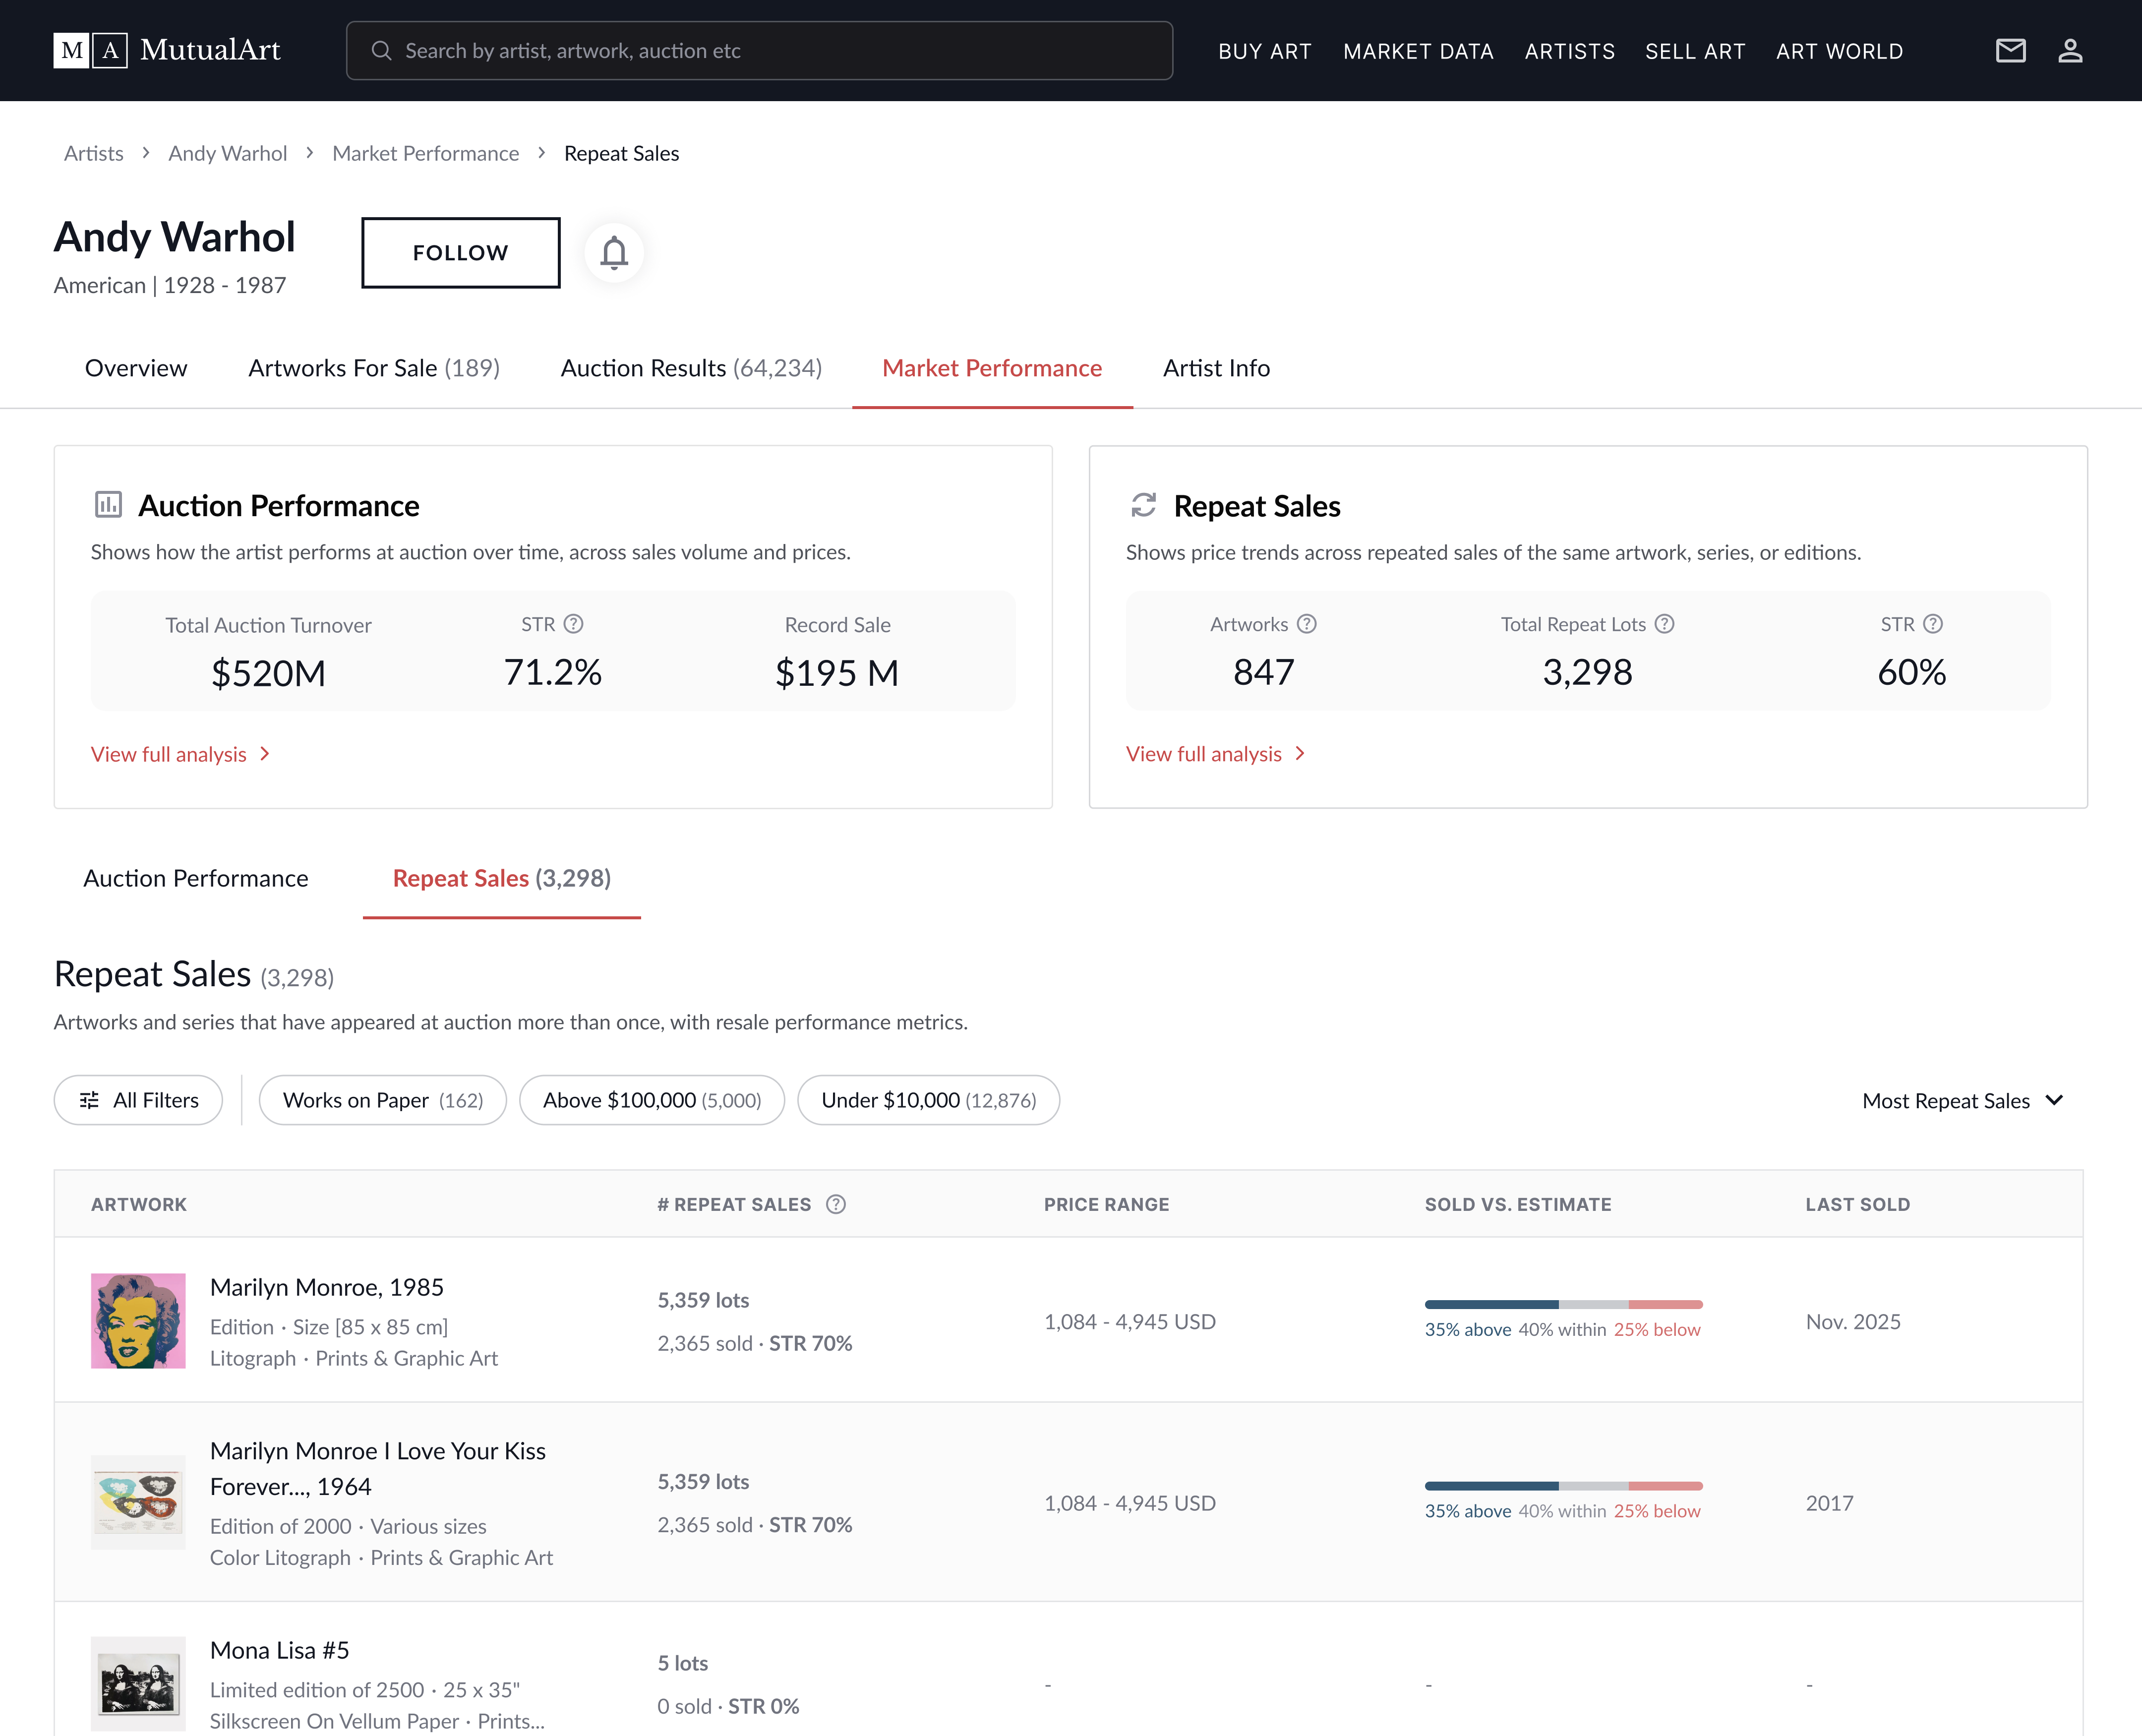Click the 847 Artworks value
This screenshot has width=2142, height=1736.
1263,672
